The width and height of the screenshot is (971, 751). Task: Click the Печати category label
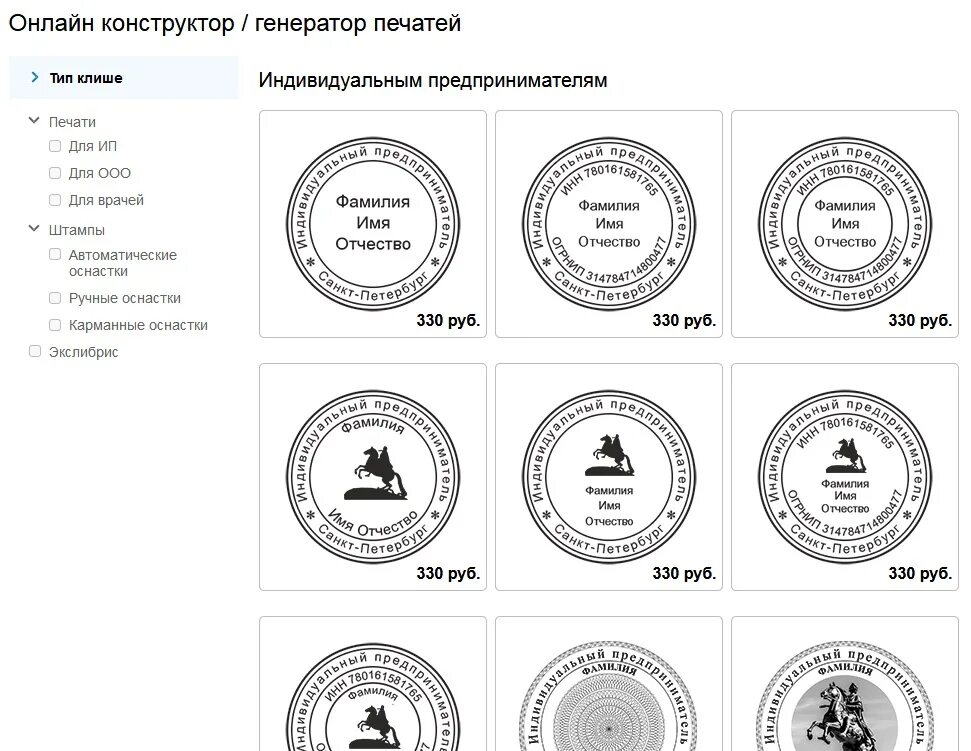pyautogui.click(x=72, y=122)
